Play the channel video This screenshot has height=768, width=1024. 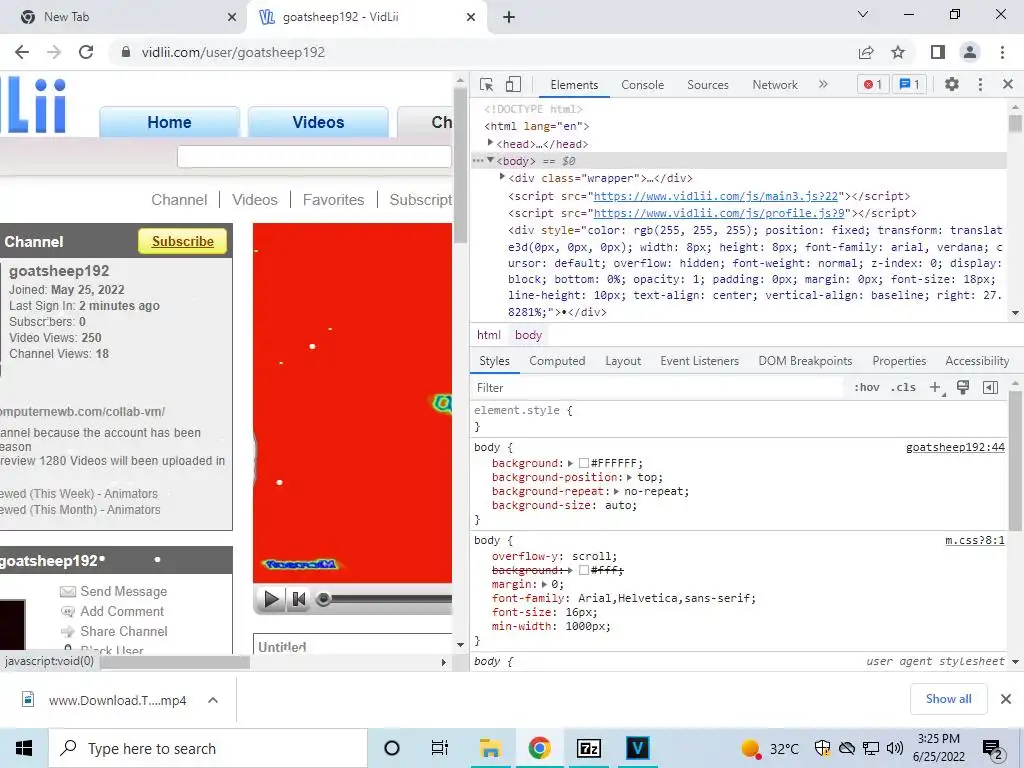[270, 598]
